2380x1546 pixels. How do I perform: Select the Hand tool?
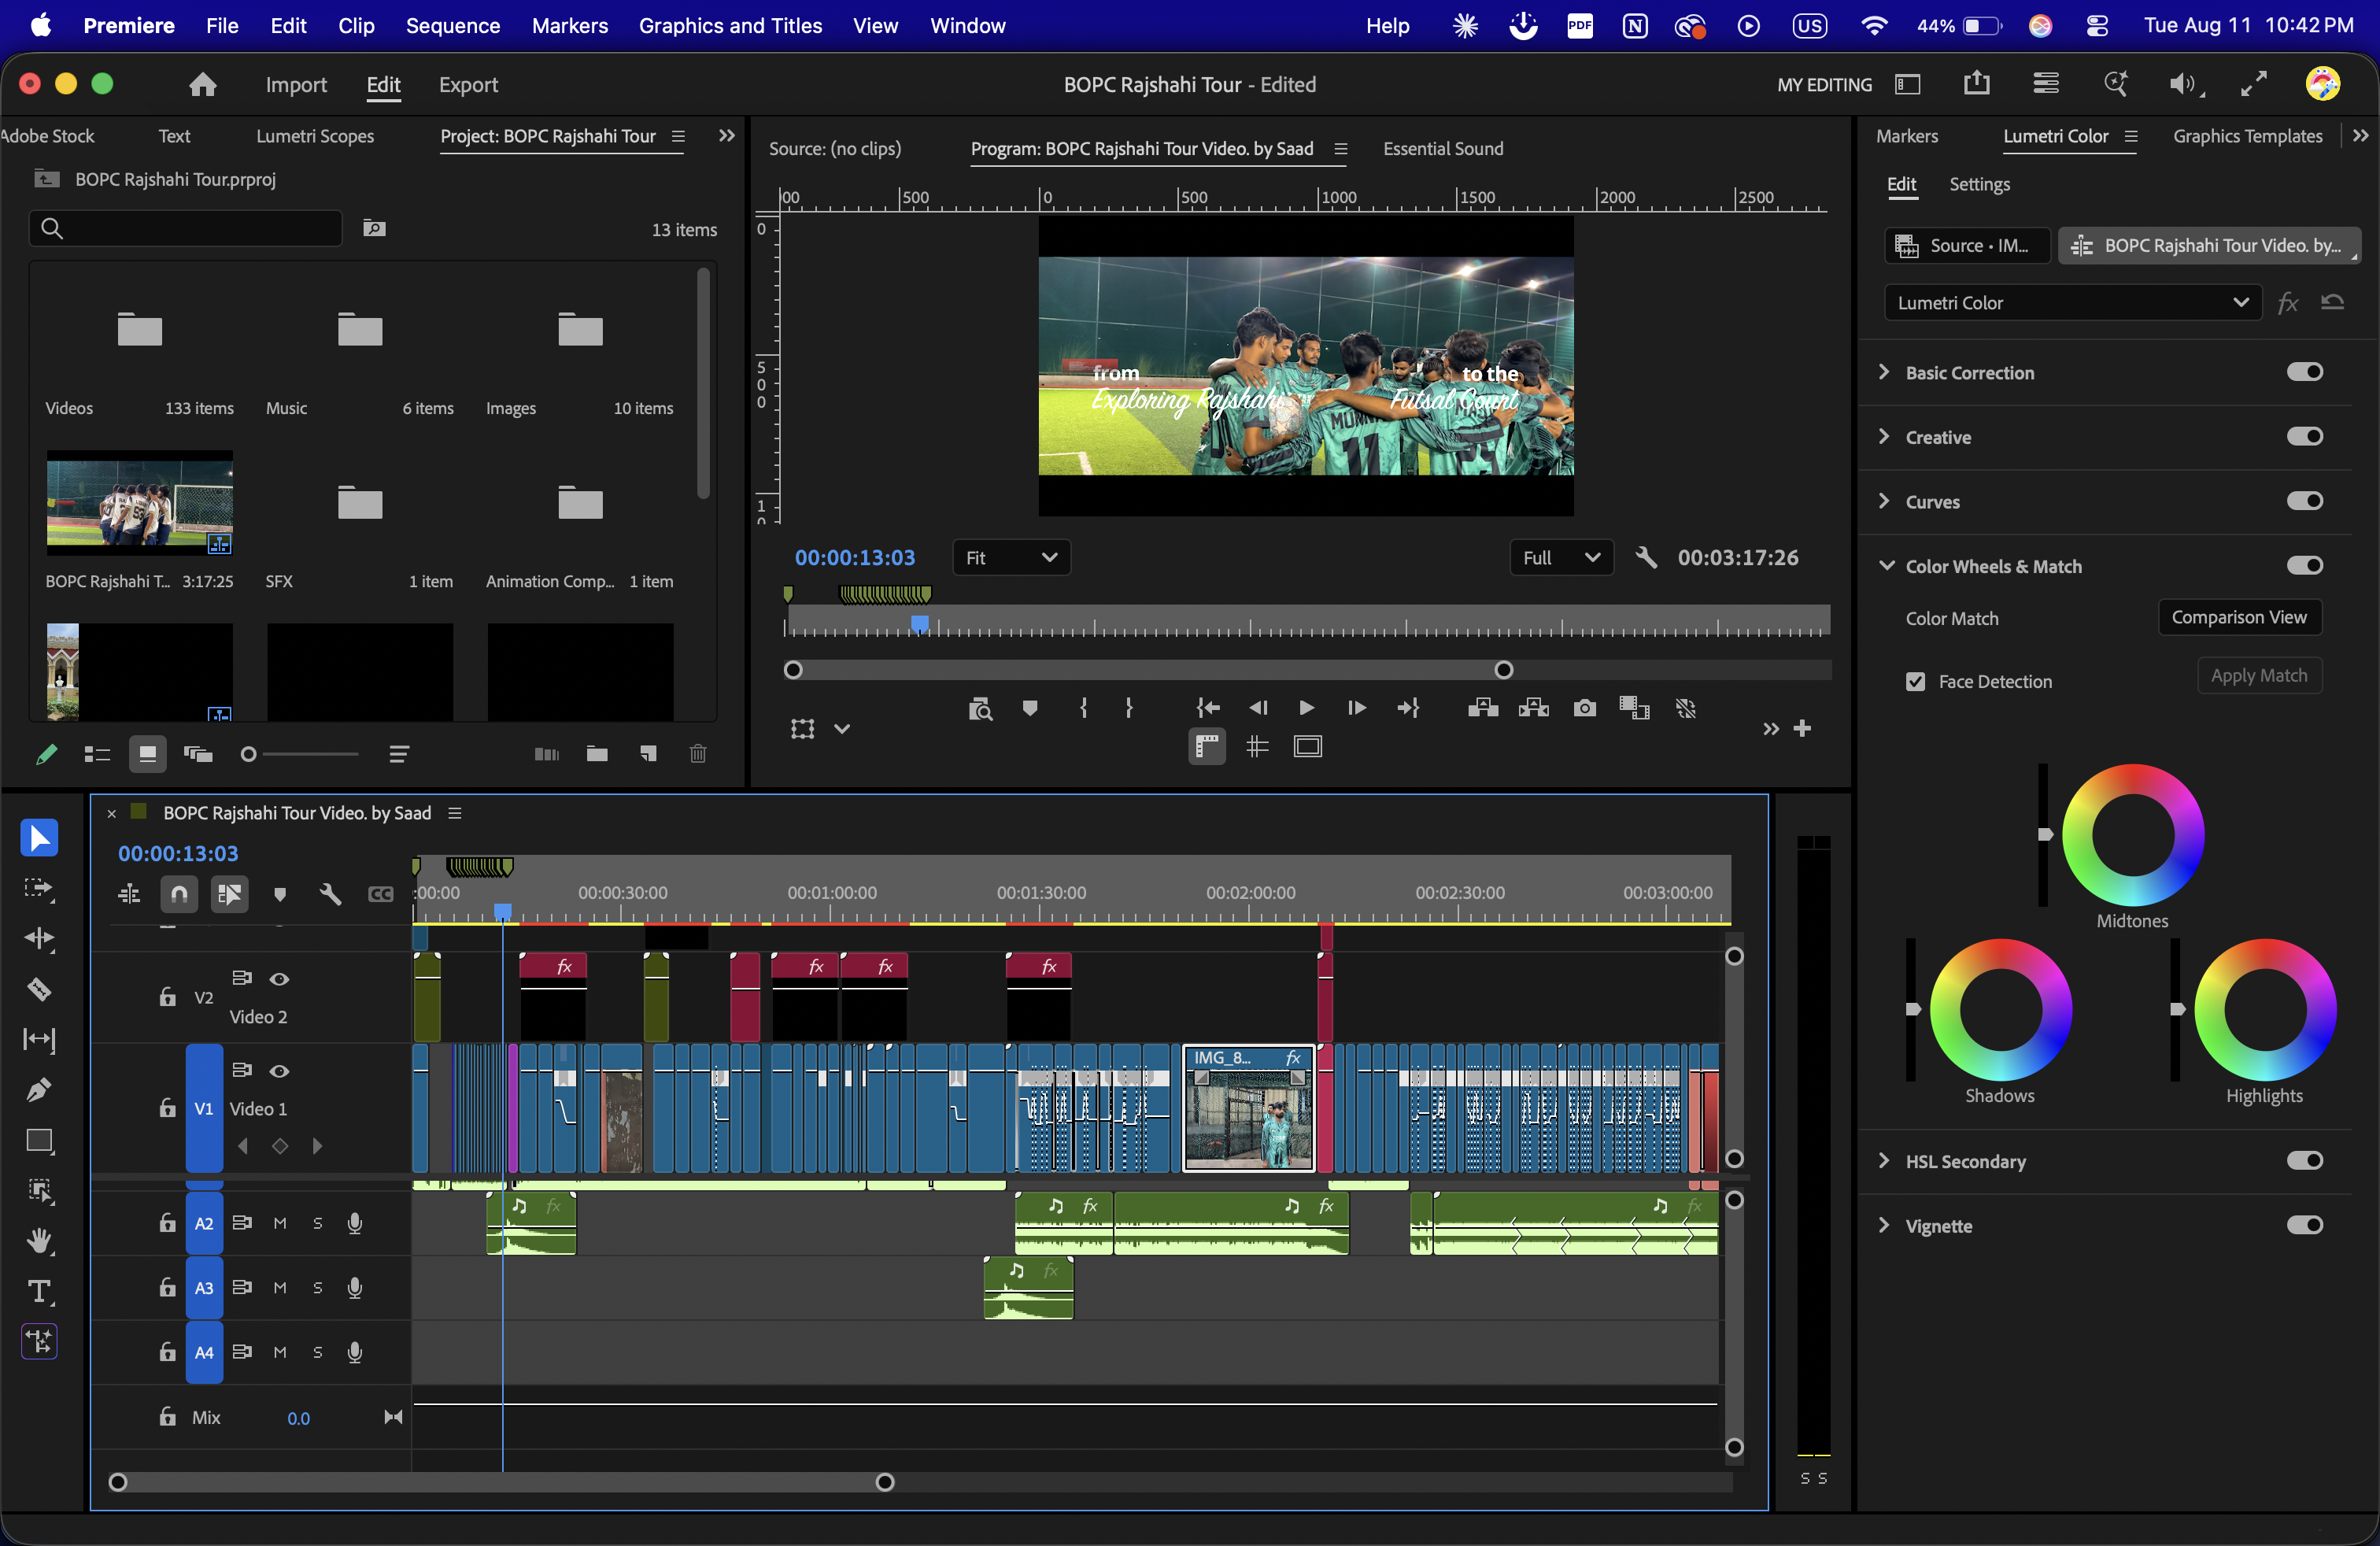(x=39, y=1241)
